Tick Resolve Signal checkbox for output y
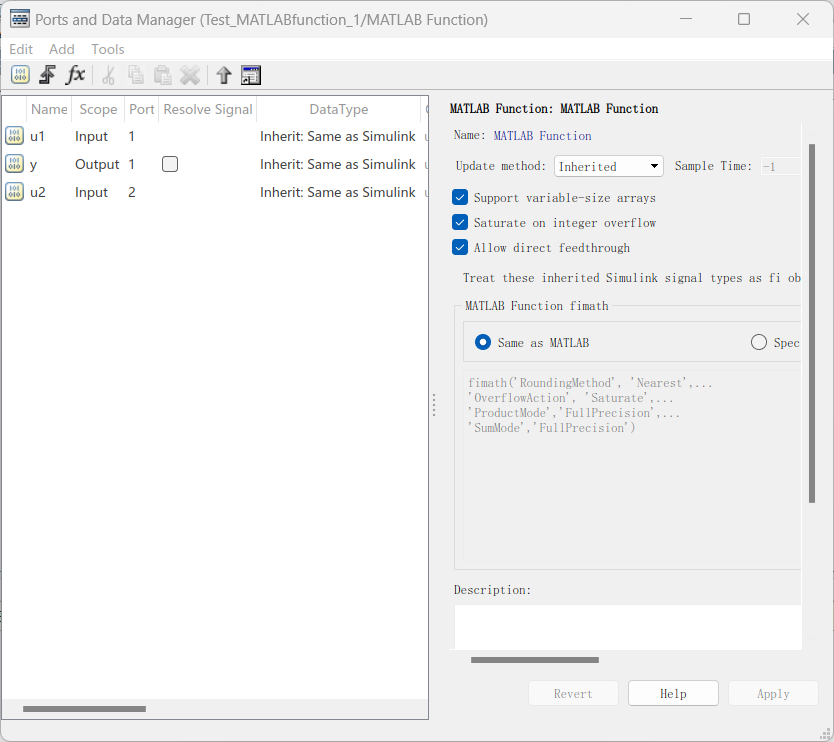 [x=170, y=164]
